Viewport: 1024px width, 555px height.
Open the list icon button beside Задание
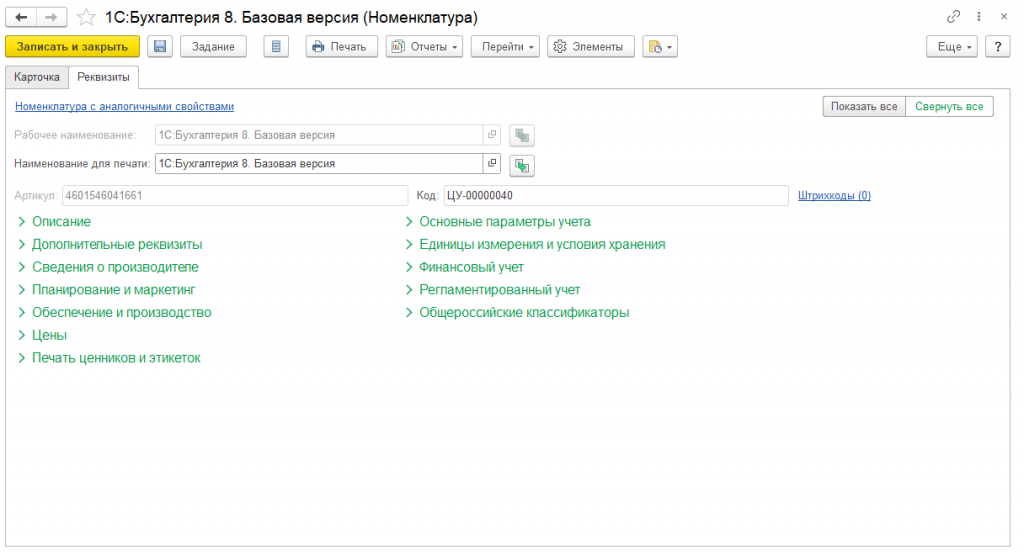tap(276, 46)
